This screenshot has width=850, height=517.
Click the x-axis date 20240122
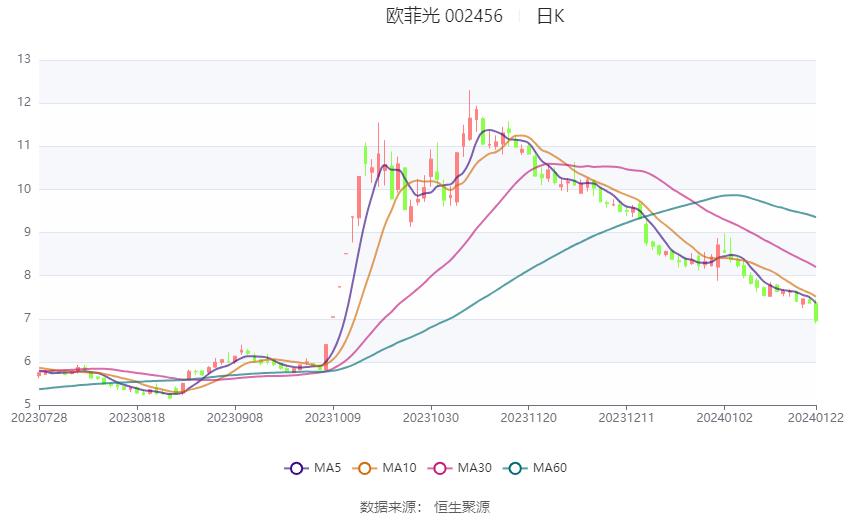(x=816, y=418)
